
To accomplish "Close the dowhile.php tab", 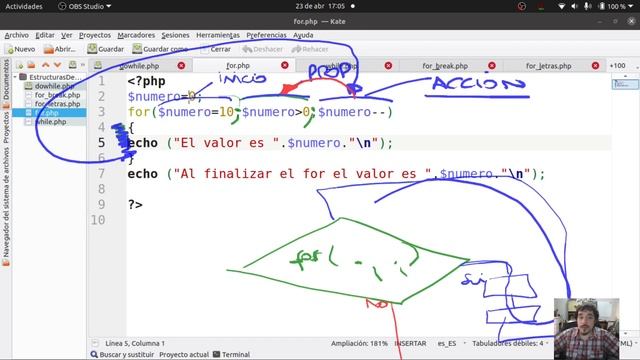I will coord(181,66).
